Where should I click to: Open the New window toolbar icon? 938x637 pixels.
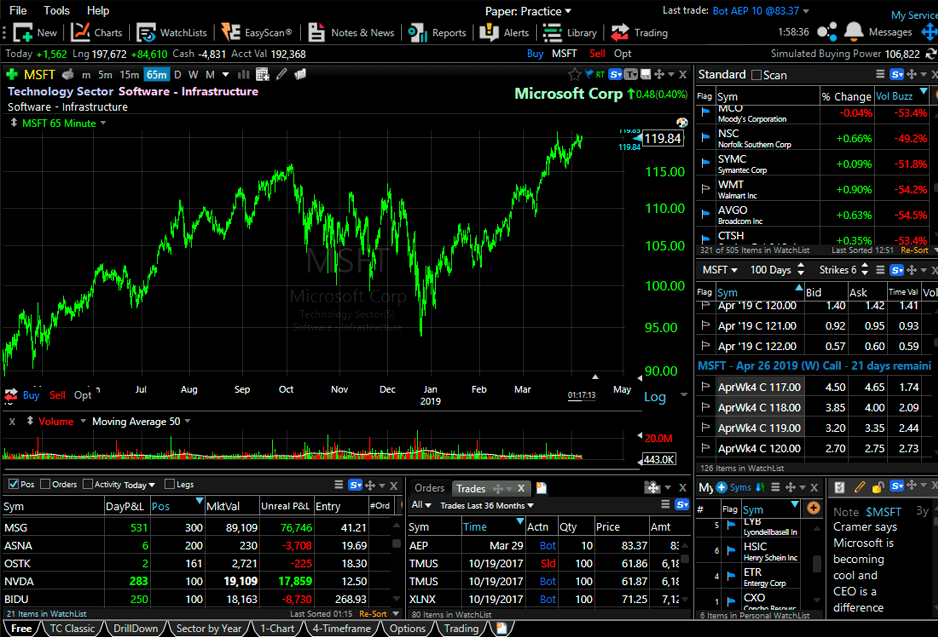point(34,32)
